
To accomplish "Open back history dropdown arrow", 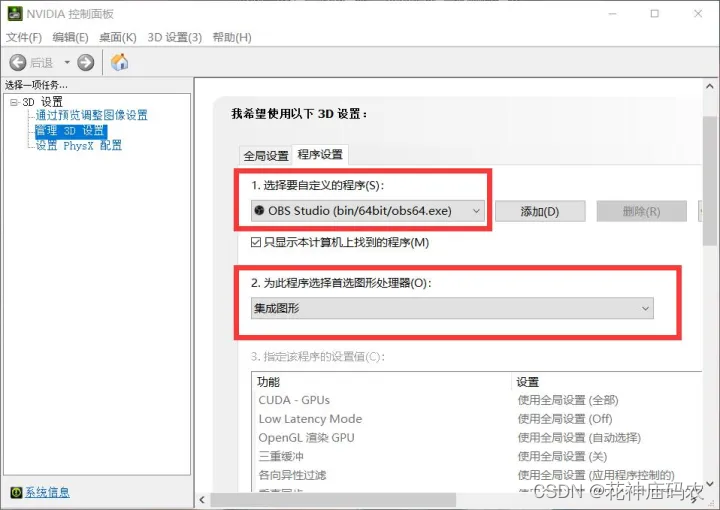I will coord(67,62).
